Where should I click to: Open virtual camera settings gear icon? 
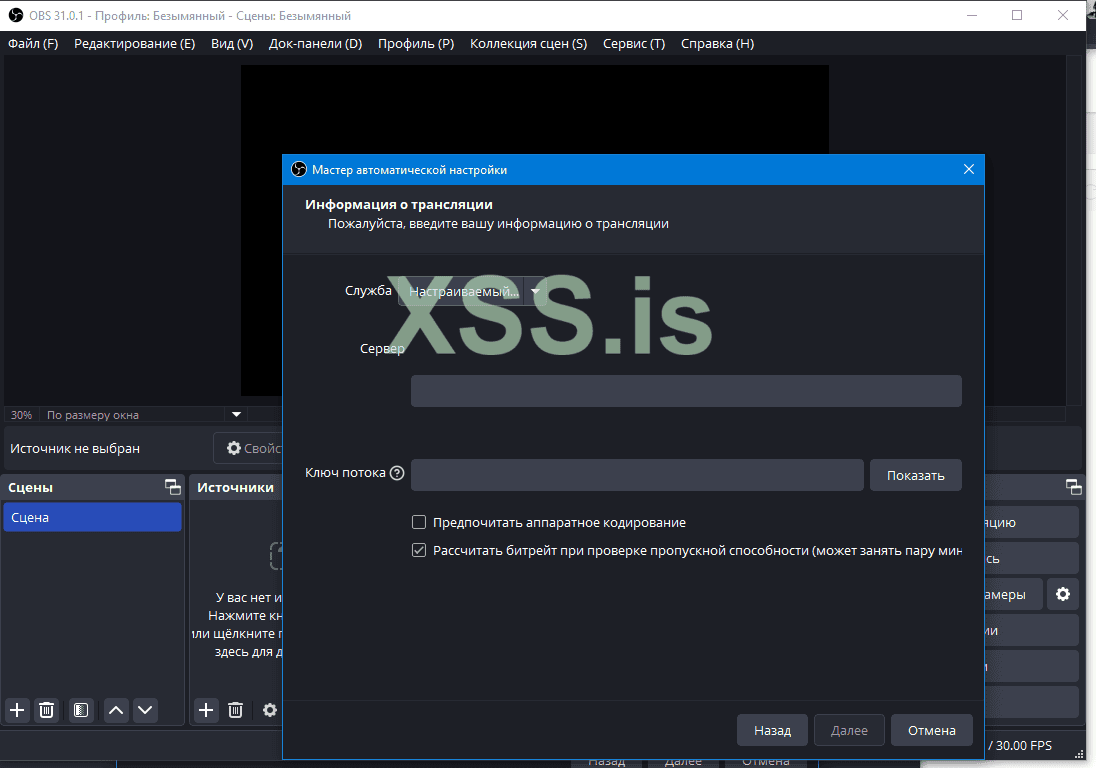point(1063,594)
